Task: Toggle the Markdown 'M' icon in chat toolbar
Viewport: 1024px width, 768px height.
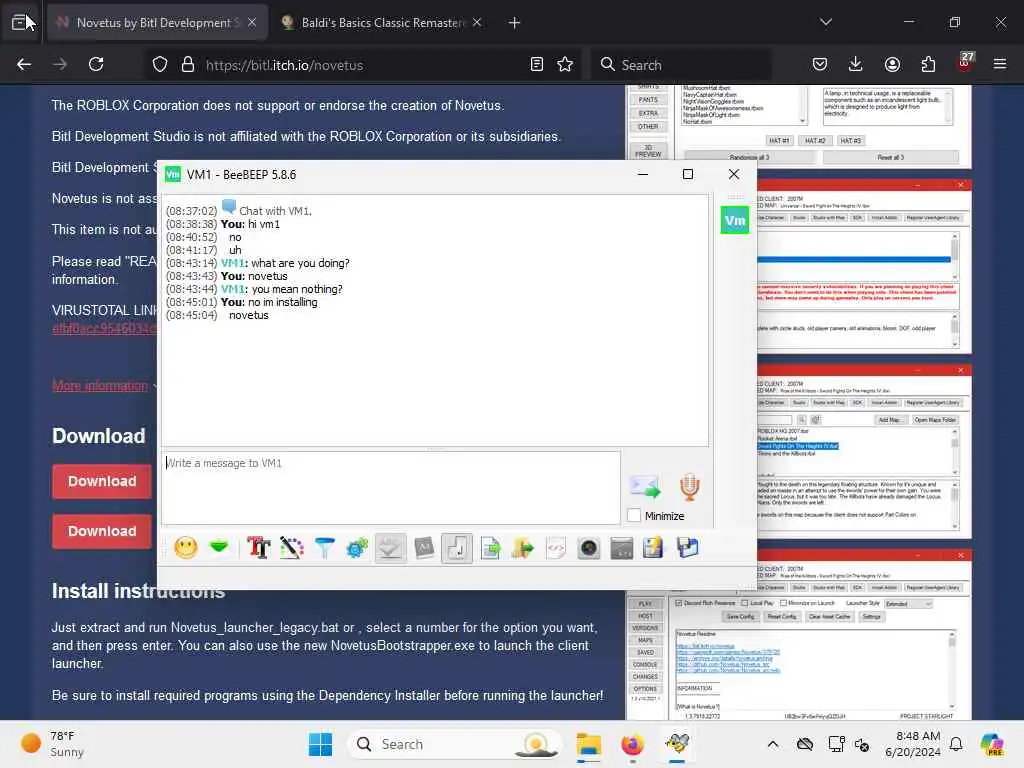Action: 424,547
